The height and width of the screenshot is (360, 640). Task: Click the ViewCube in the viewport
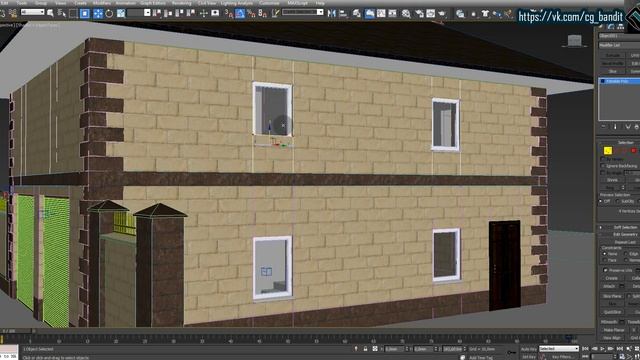pyautogui.click(x=575, y=40)
